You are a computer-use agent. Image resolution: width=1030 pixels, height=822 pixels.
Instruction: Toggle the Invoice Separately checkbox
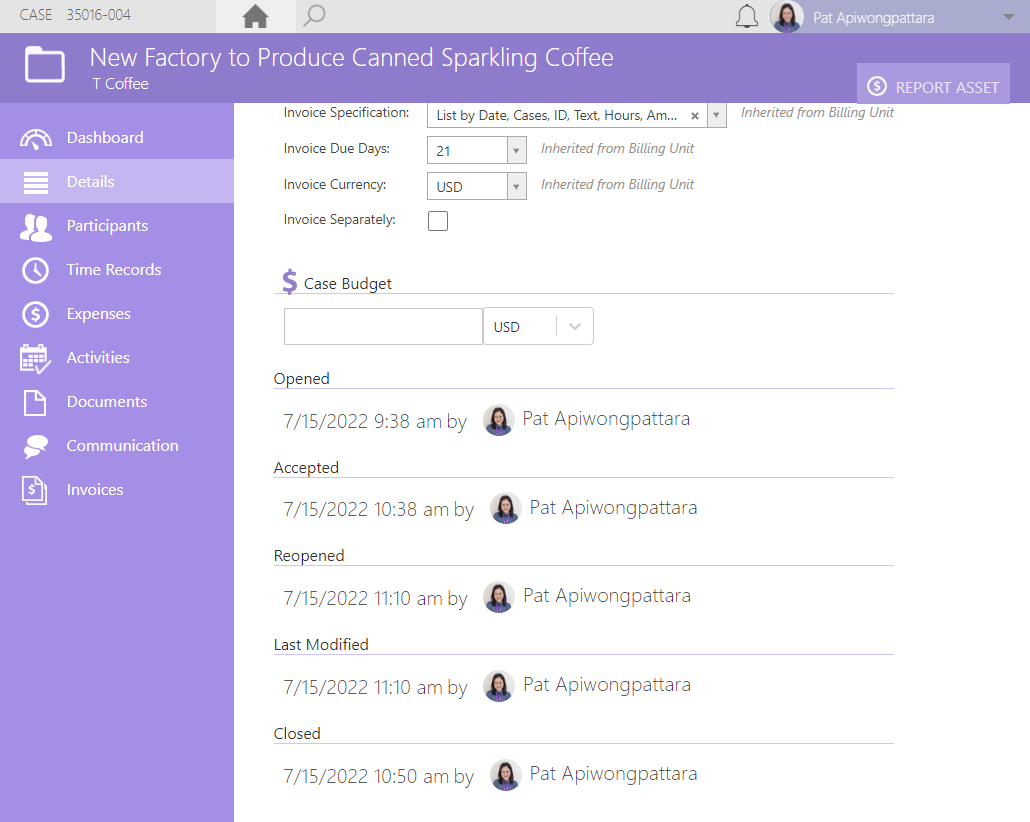[438, 221]
